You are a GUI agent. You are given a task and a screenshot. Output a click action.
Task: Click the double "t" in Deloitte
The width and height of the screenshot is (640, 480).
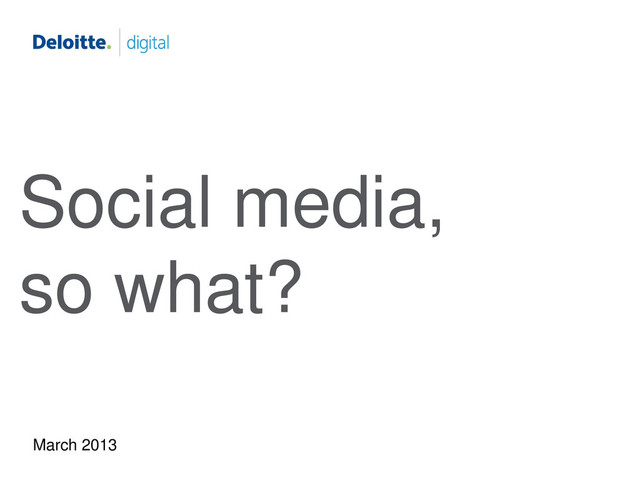point(88,43)
